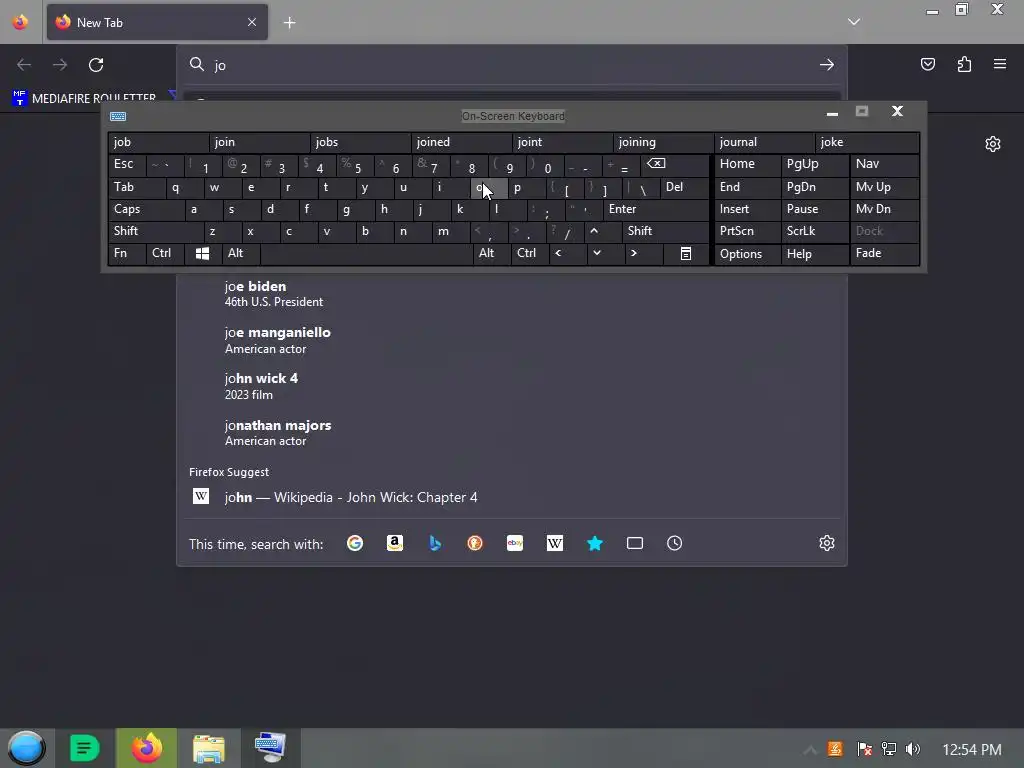Select the 'joint' word prediction
Viewport: 1024px width, 768px height.
click(x=563, y=142)
